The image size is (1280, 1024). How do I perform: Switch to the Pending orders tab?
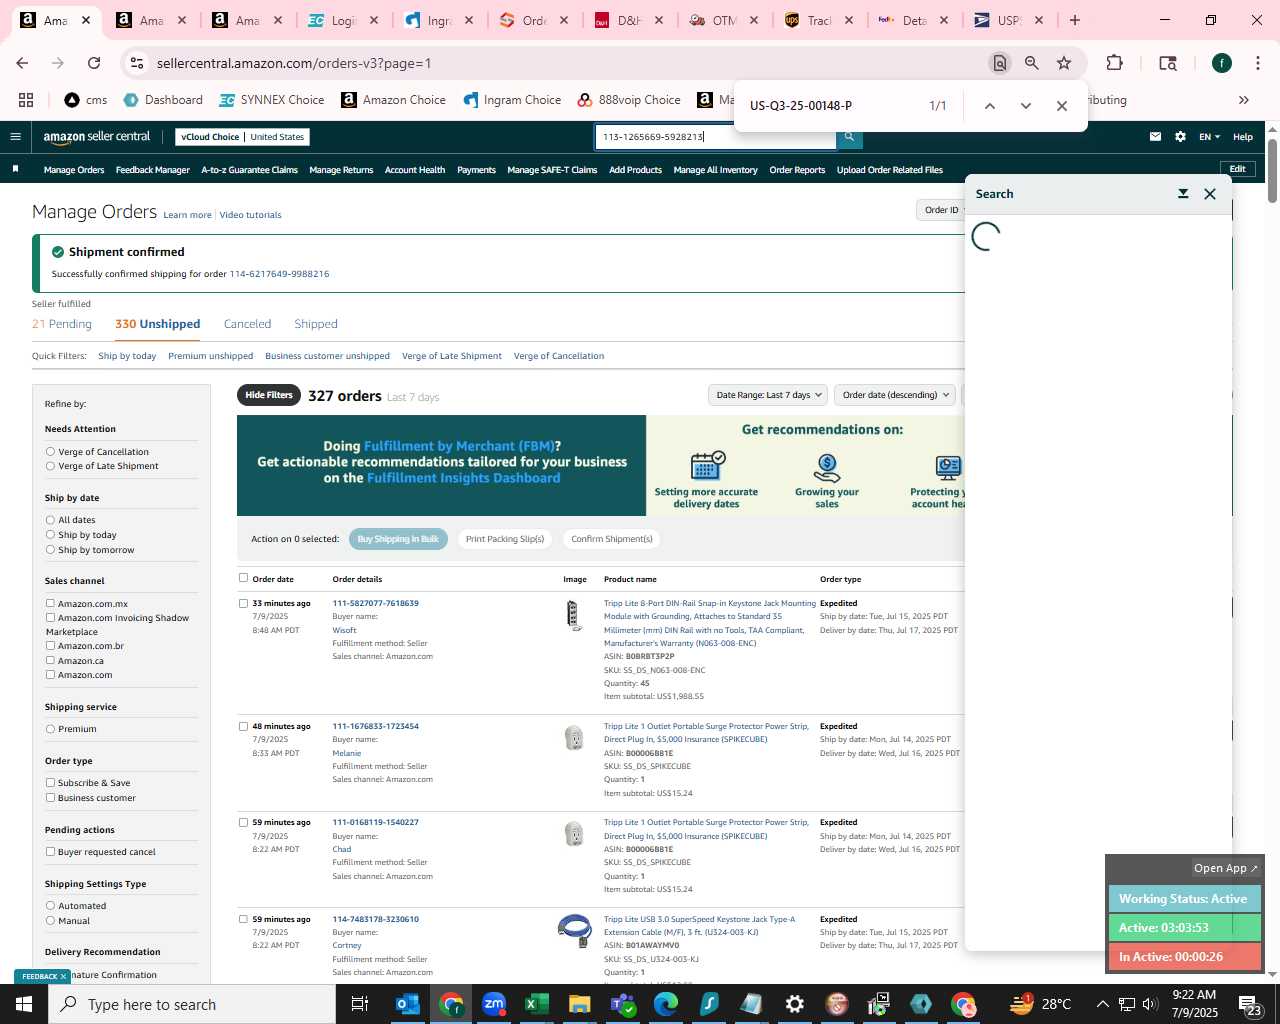coord(62,324)
